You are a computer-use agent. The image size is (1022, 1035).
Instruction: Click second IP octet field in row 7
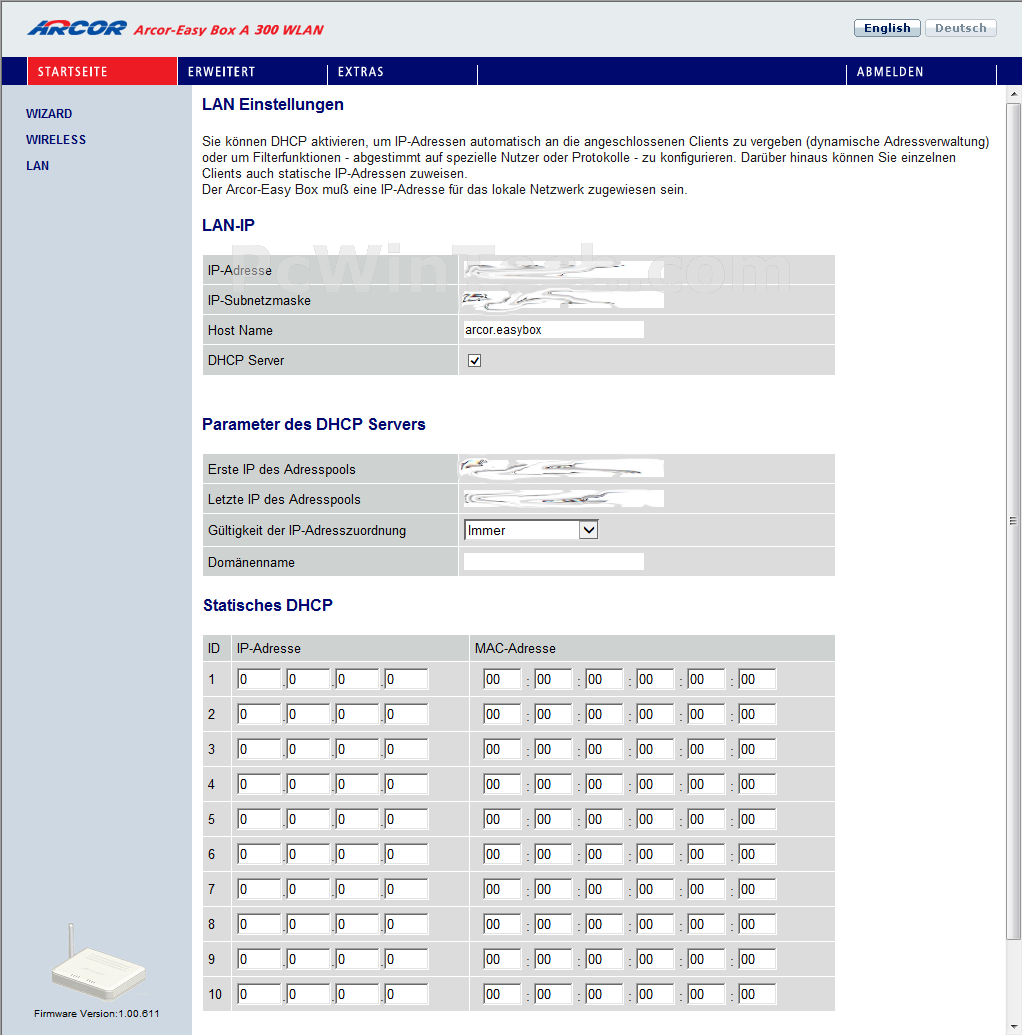[x=308, y=889]
